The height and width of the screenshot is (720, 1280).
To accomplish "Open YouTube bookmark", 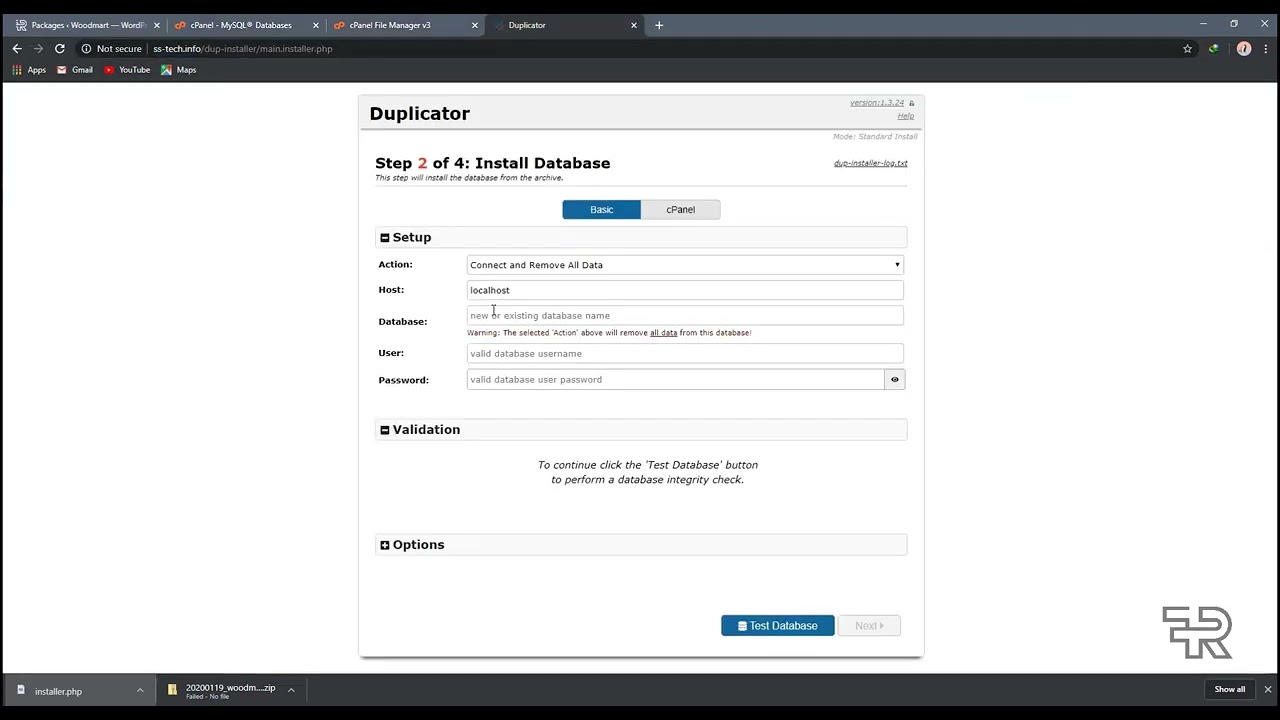I will click(127, 70).
